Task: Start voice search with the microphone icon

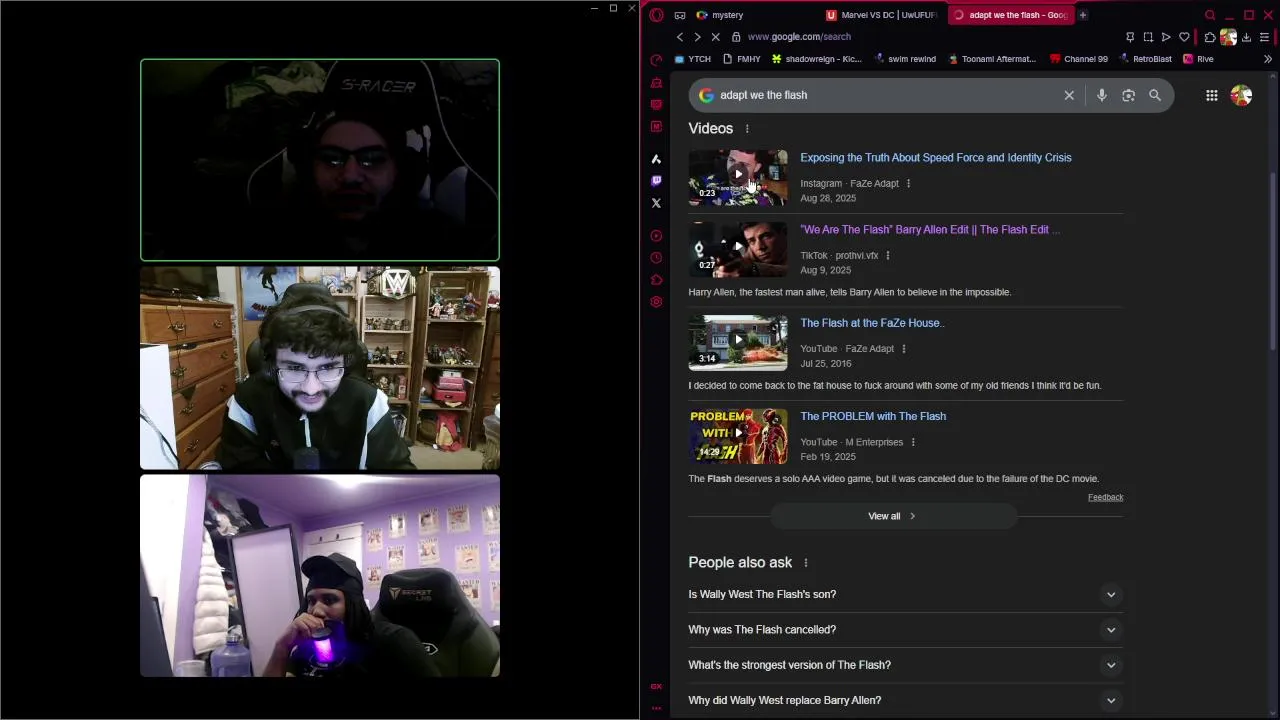Action: click(x=1101, y=95)
